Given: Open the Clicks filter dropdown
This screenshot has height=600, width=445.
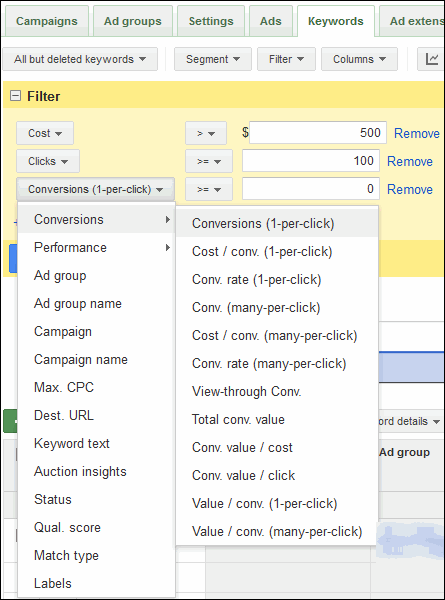Looking at the screenshot, I should tap(48, 161).
